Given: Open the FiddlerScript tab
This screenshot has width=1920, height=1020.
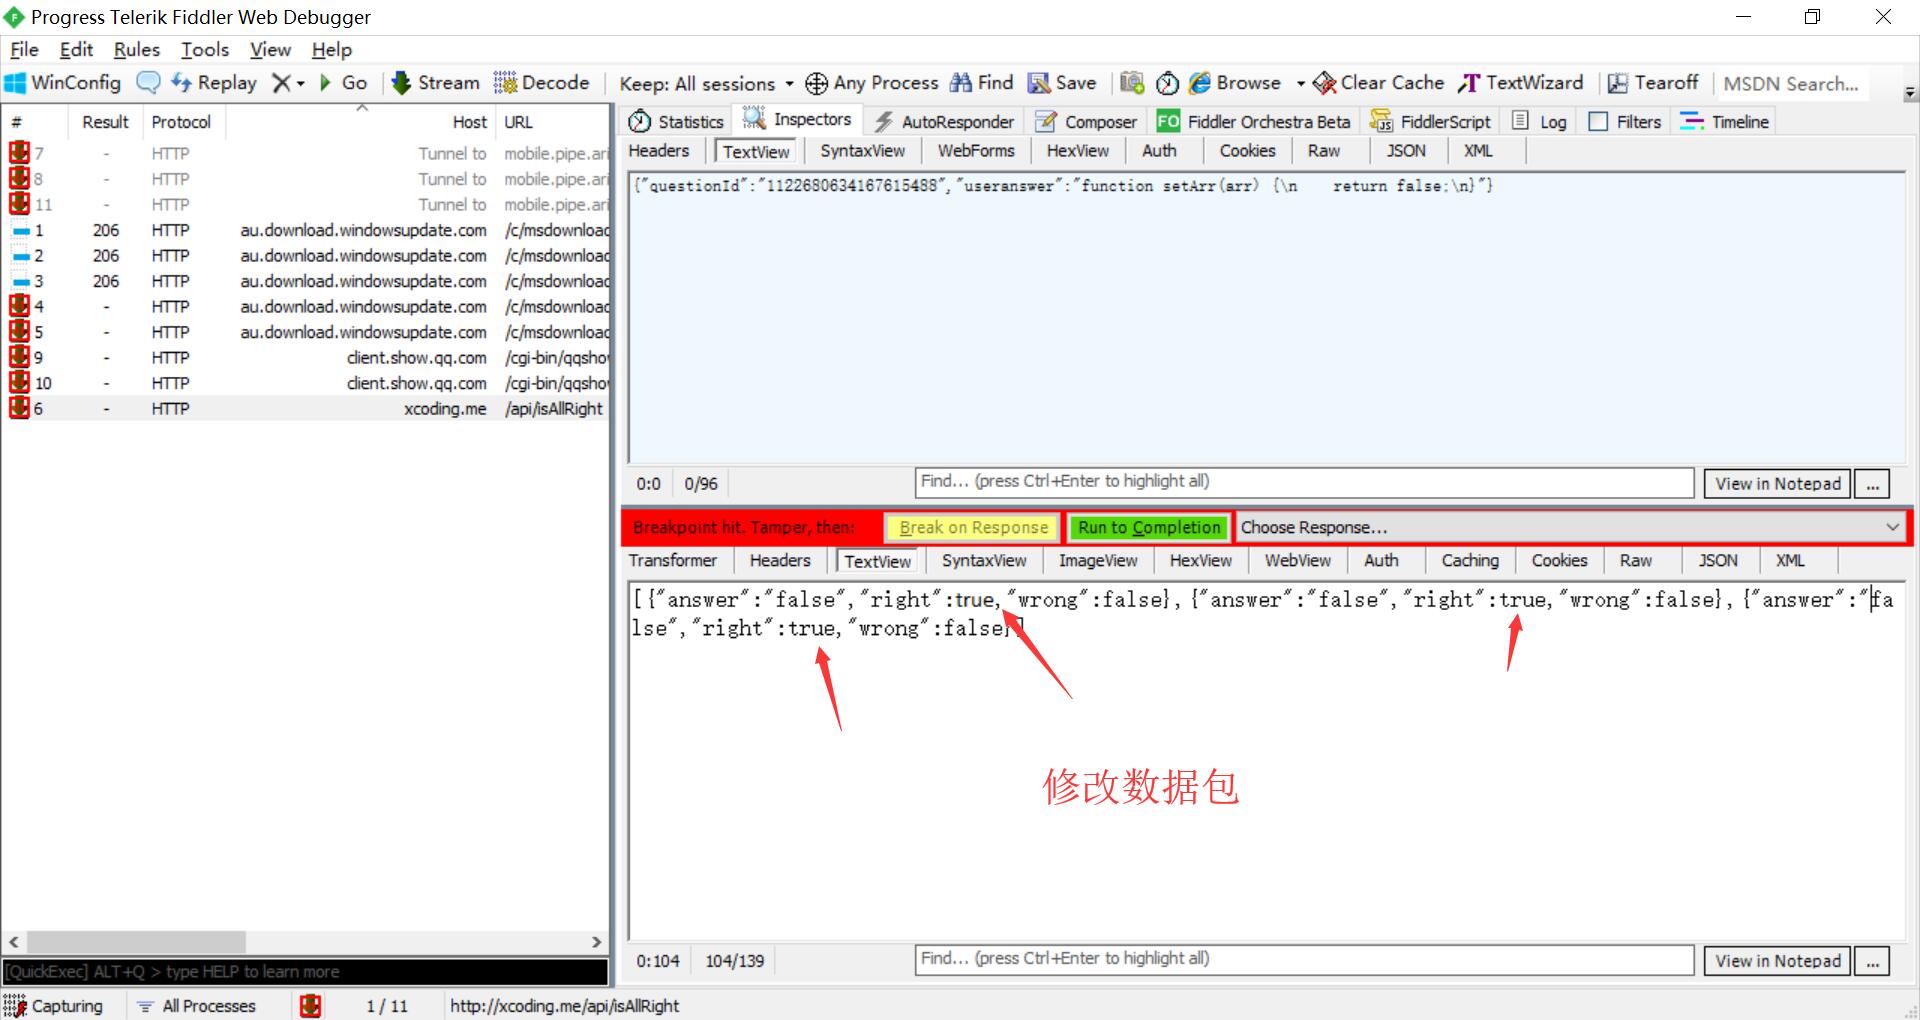Looking at the screenshot, I should click(1431, 122).
